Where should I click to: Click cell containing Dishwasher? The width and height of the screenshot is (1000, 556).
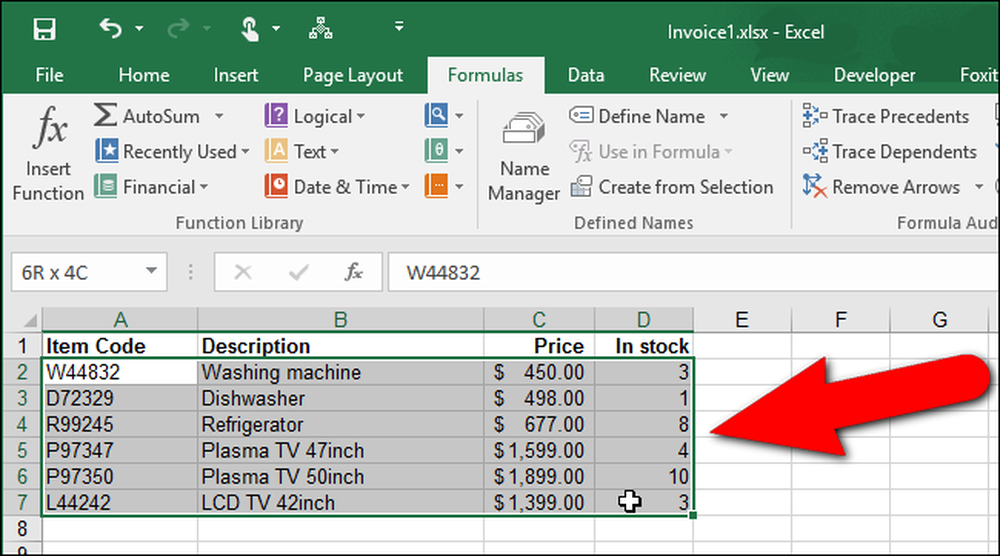click(x=341, y=399)
